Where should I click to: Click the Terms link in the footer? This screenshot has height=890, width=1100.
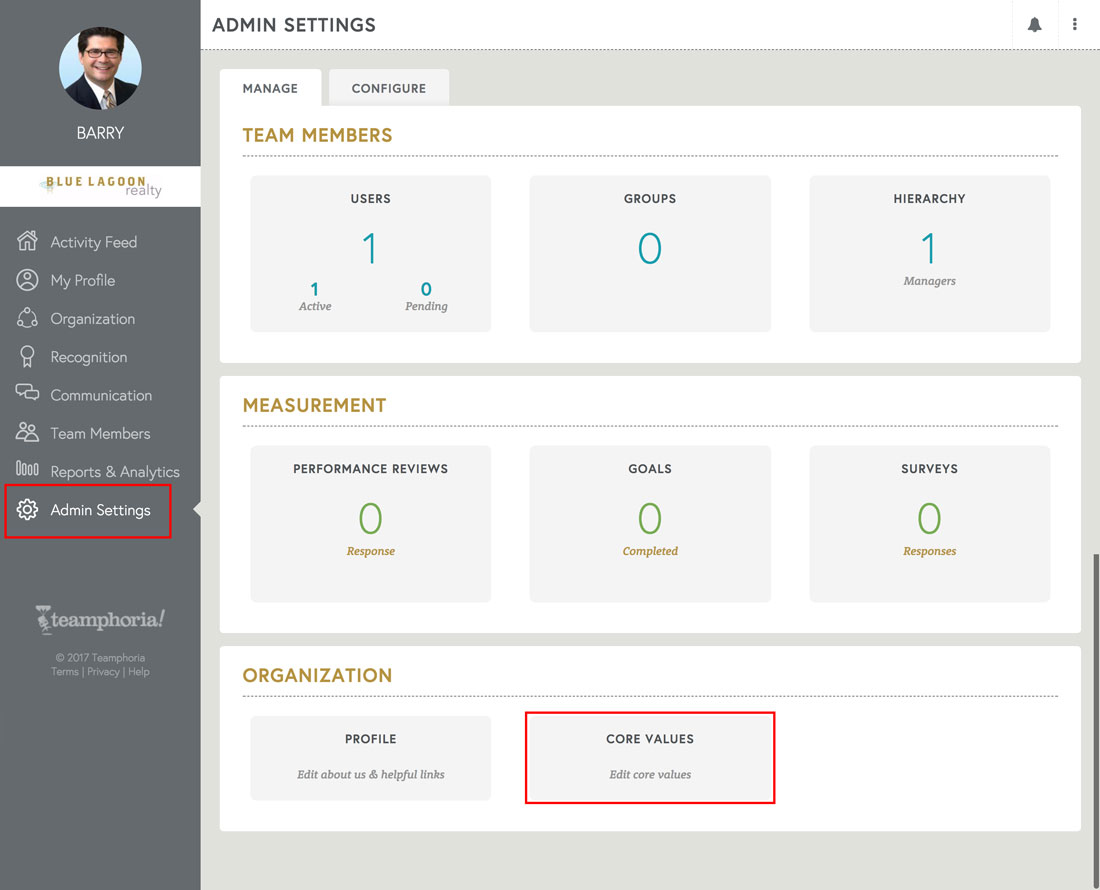pyautogui.click(x=64, y=671)
